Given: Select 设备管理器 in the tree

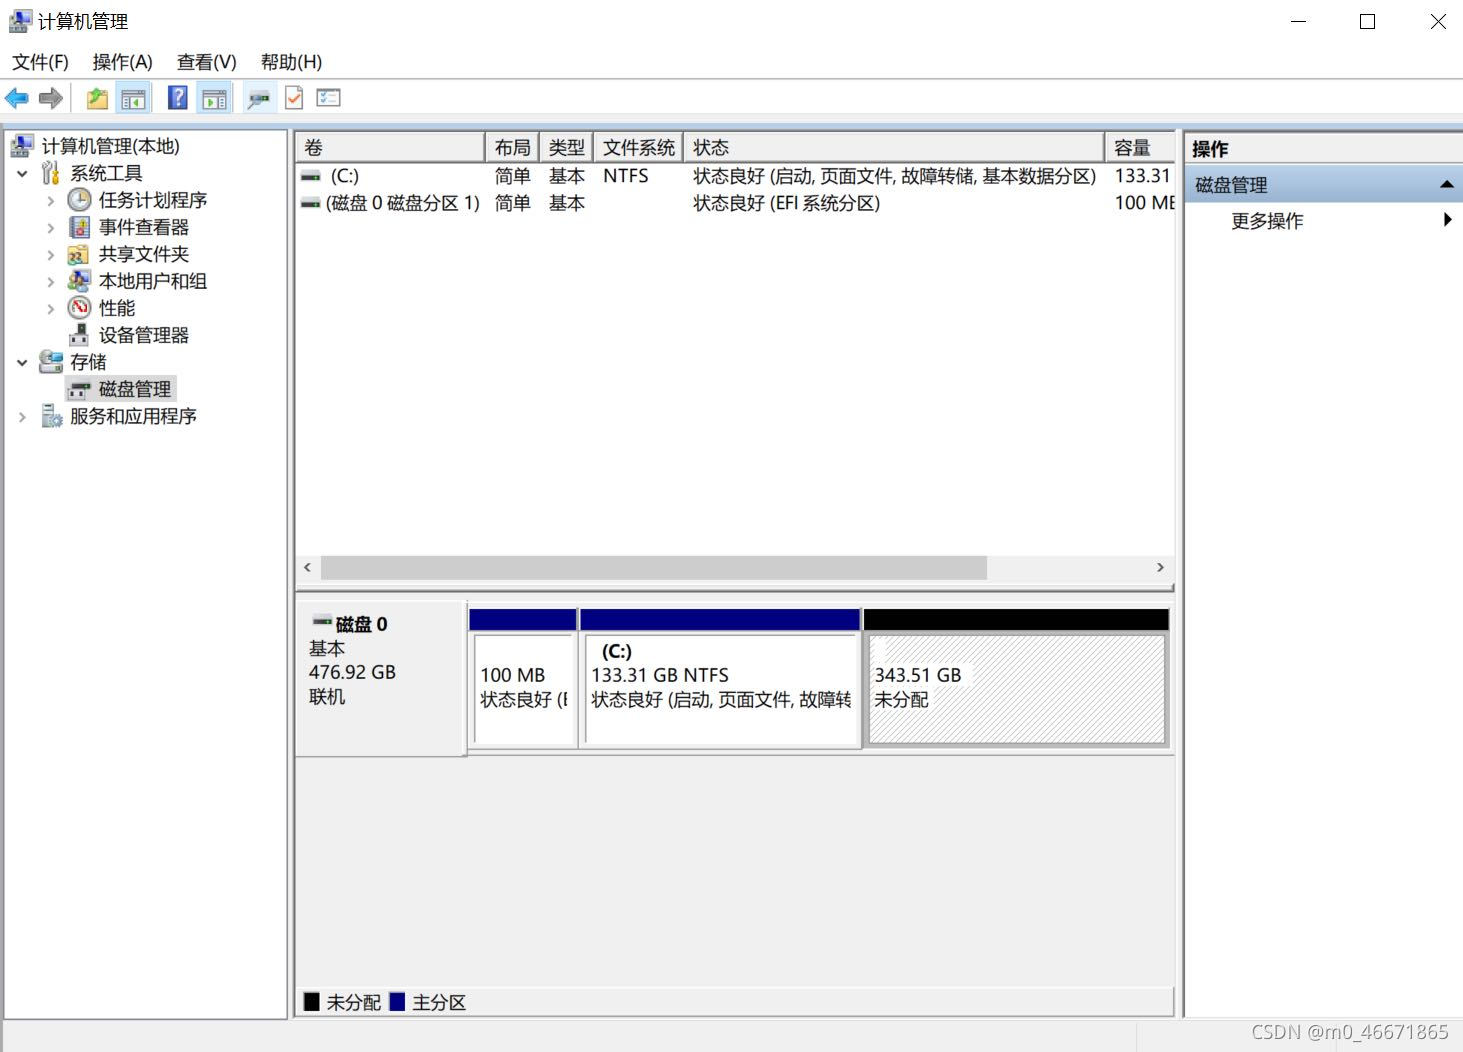Looking at the screenshot, I should 143,335.
